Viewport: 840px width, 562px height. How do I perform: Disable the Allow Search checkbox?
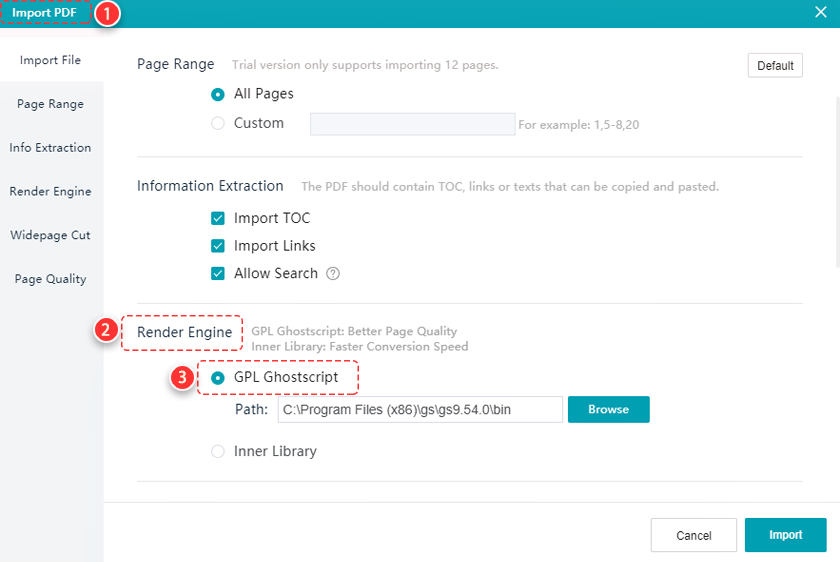tap(218, 274)
